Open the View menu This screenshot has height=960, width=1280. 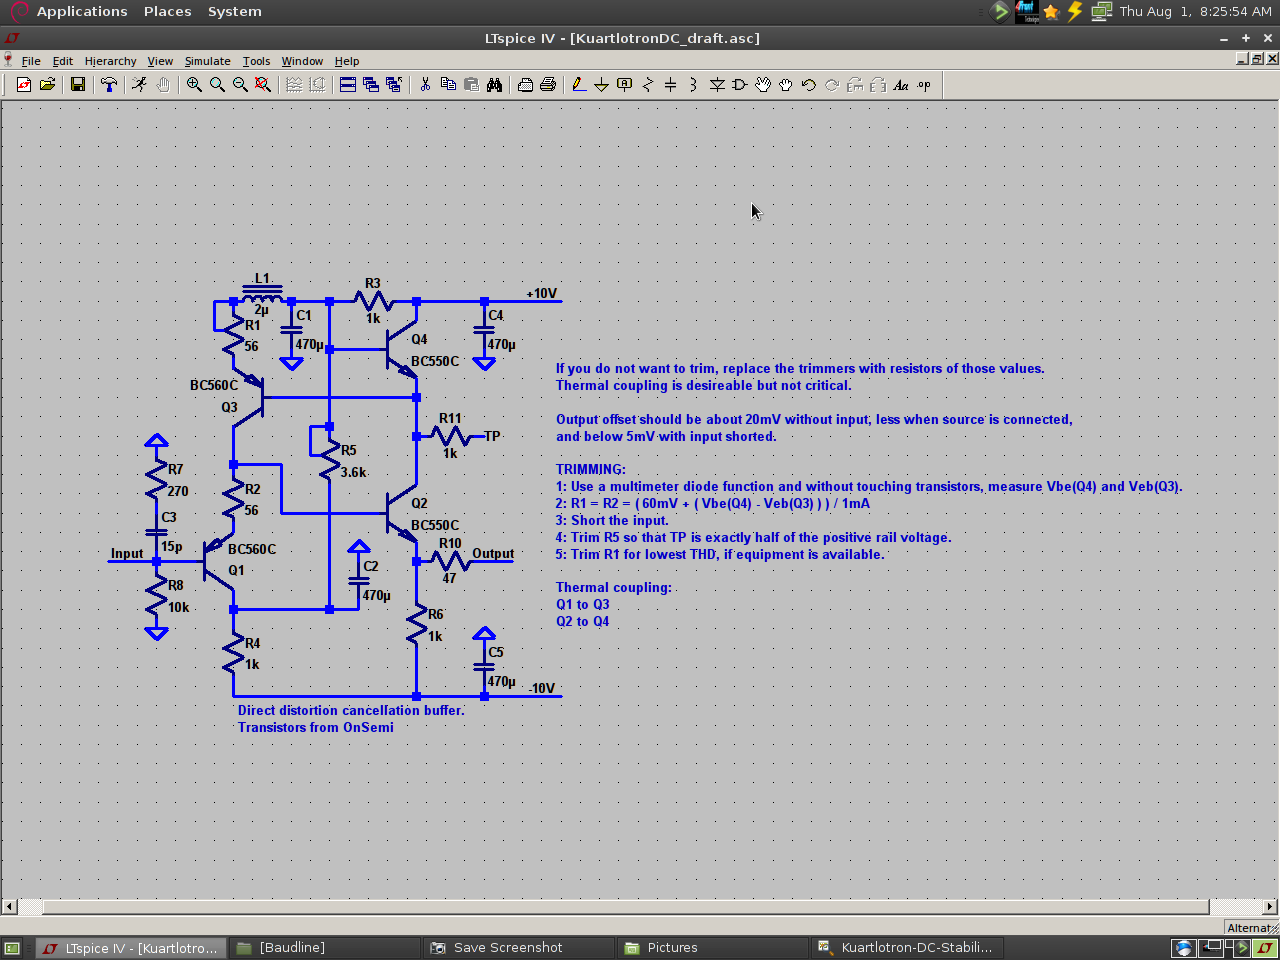click(160, 61)
